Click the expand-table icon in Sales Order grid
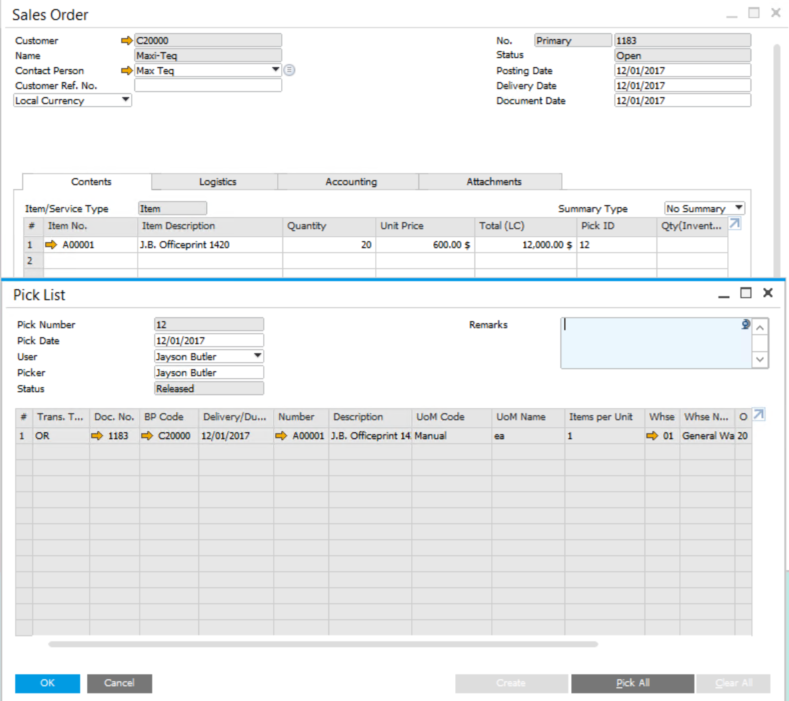The width and height of the screenshot is (789, 701). click(735, 225)
